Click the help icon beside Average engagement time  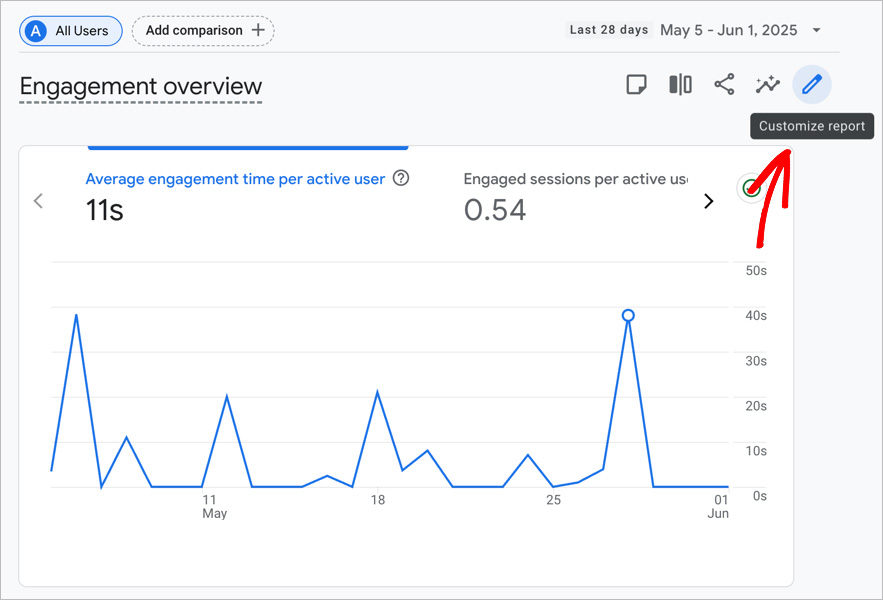click(x=401, y=178)
